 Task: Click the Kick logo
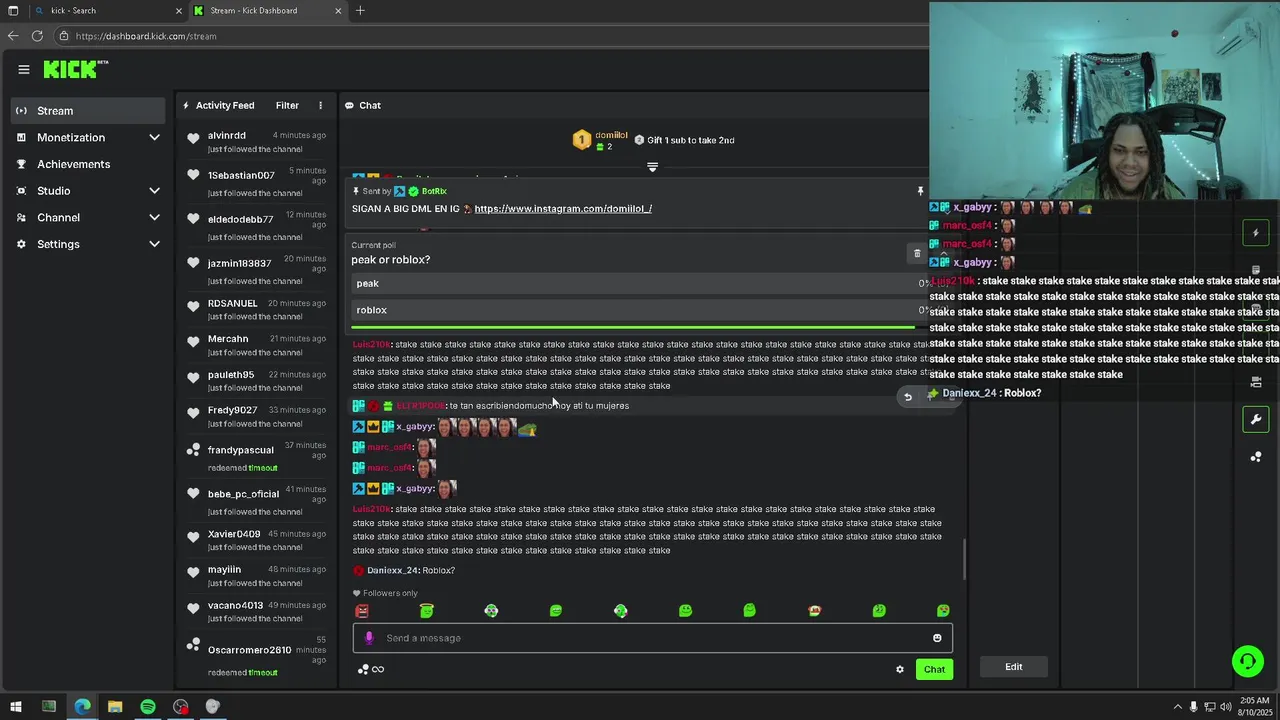[75, 69]
